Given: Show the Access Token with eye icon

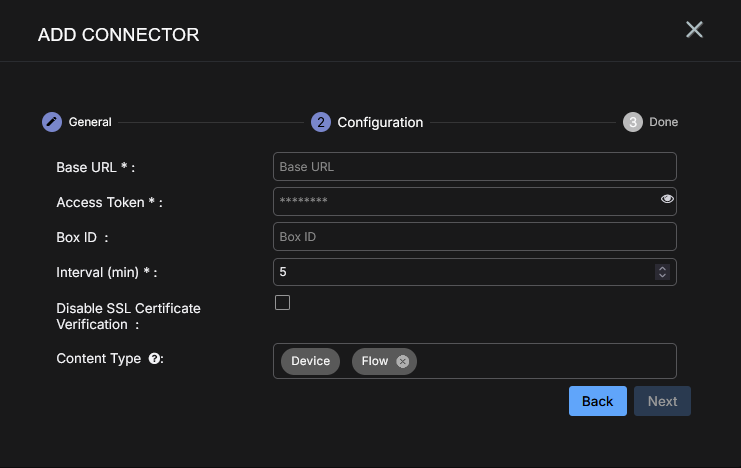Looking at the screenshot, I should point(667,200).
